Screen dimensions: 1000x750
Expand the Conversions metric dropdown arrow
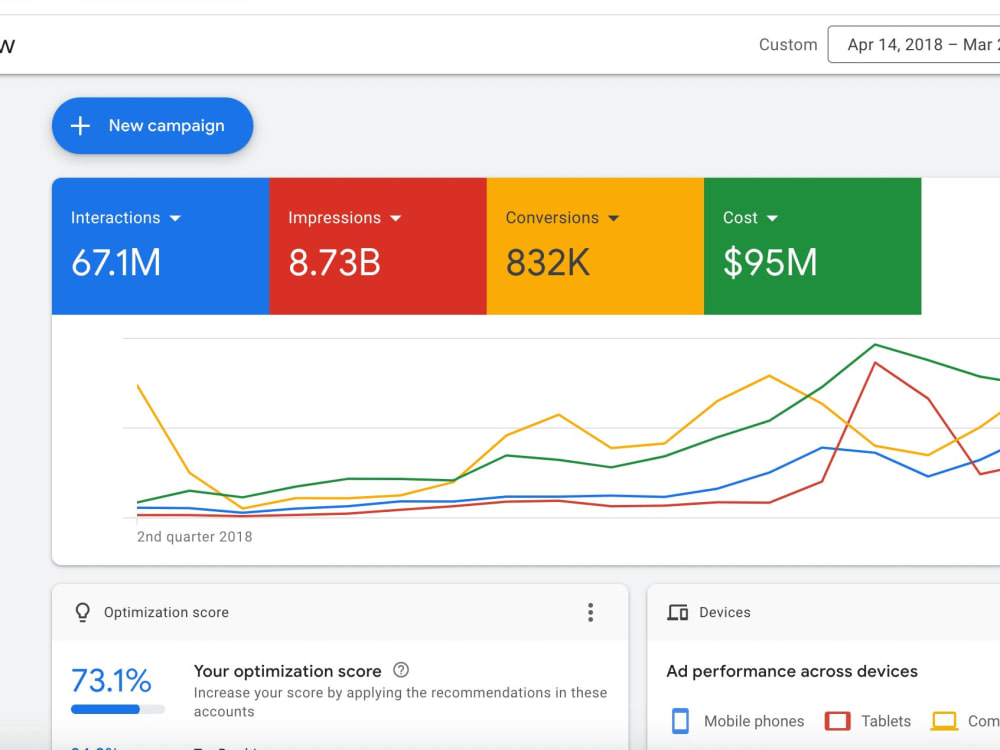coord(614,218)
